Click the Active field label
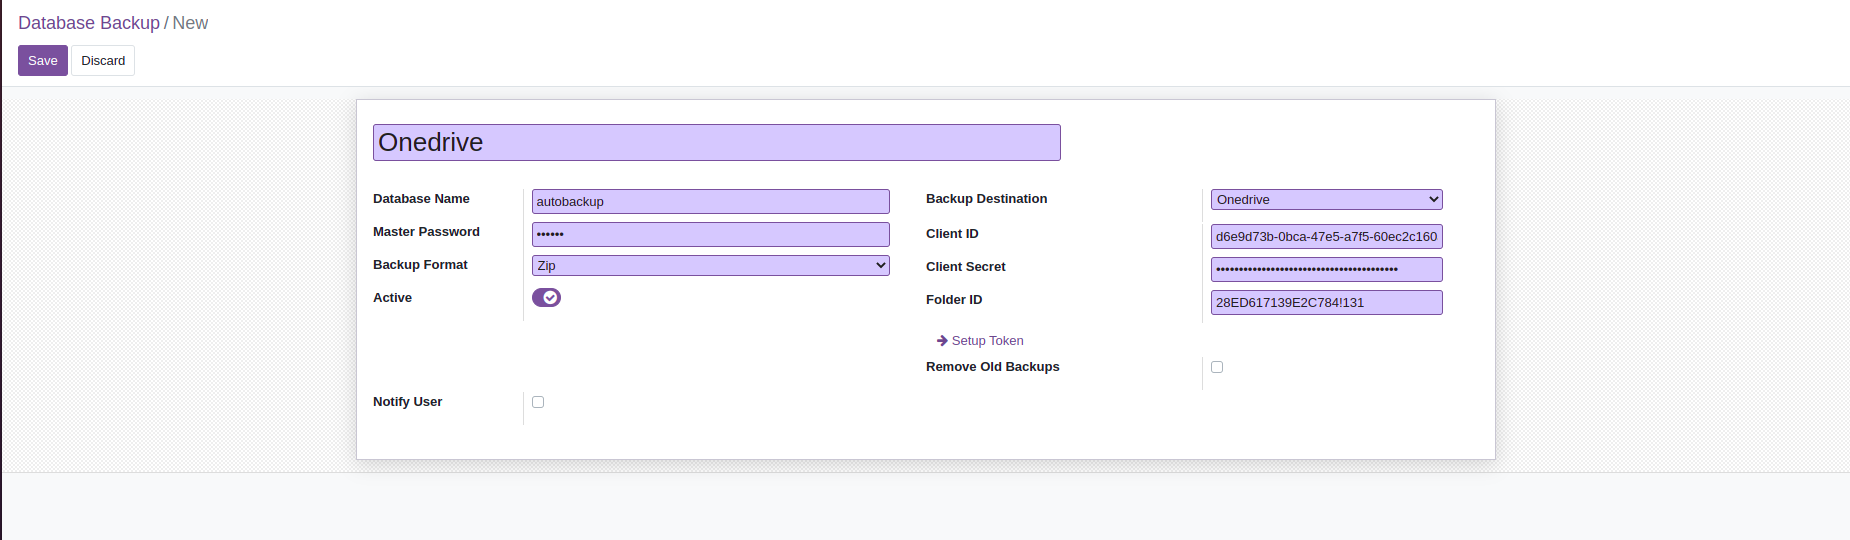 point(392,298)
